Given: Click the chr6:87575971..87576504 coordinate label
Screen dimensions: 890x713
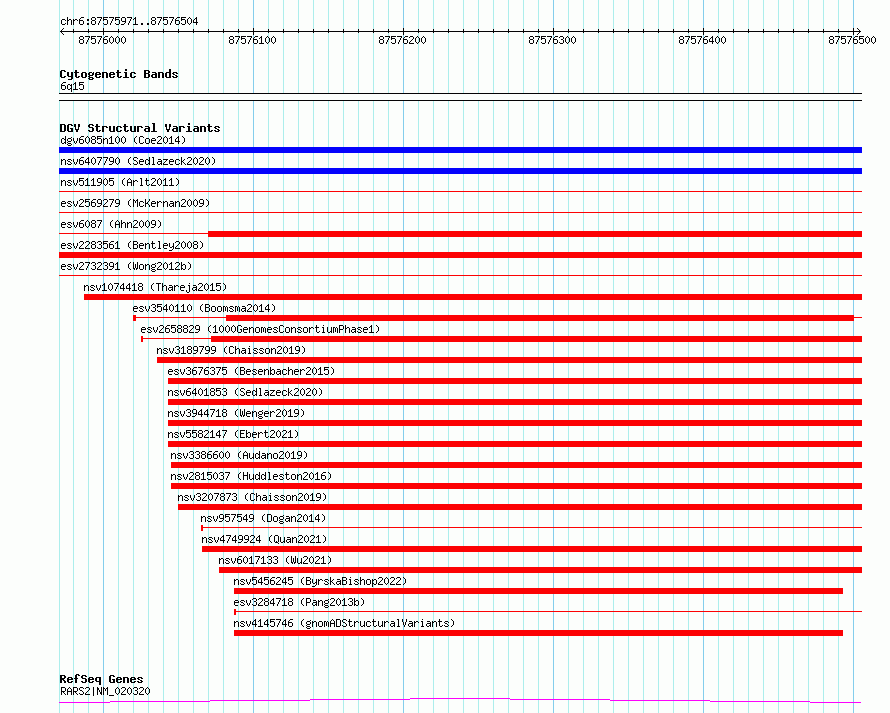Looking at the screenshot, I should 129,21.
